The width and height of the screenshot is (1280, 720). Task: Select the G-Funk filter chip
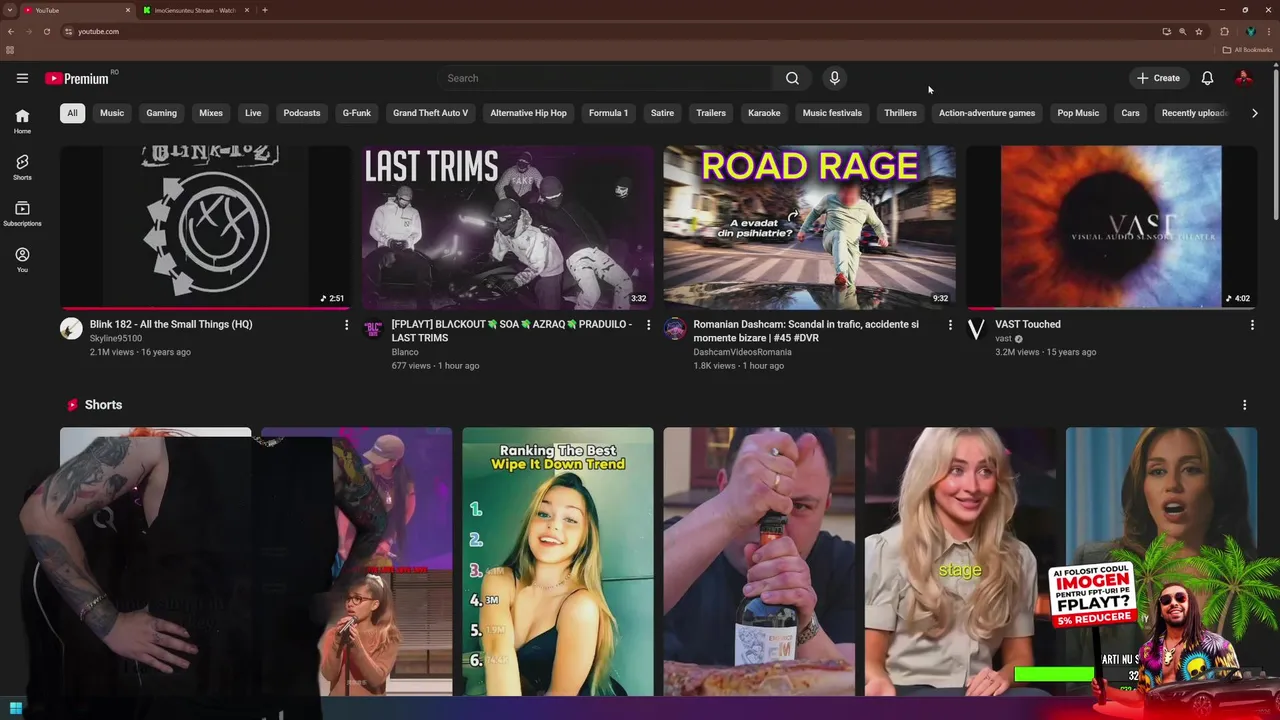point(357,113)
